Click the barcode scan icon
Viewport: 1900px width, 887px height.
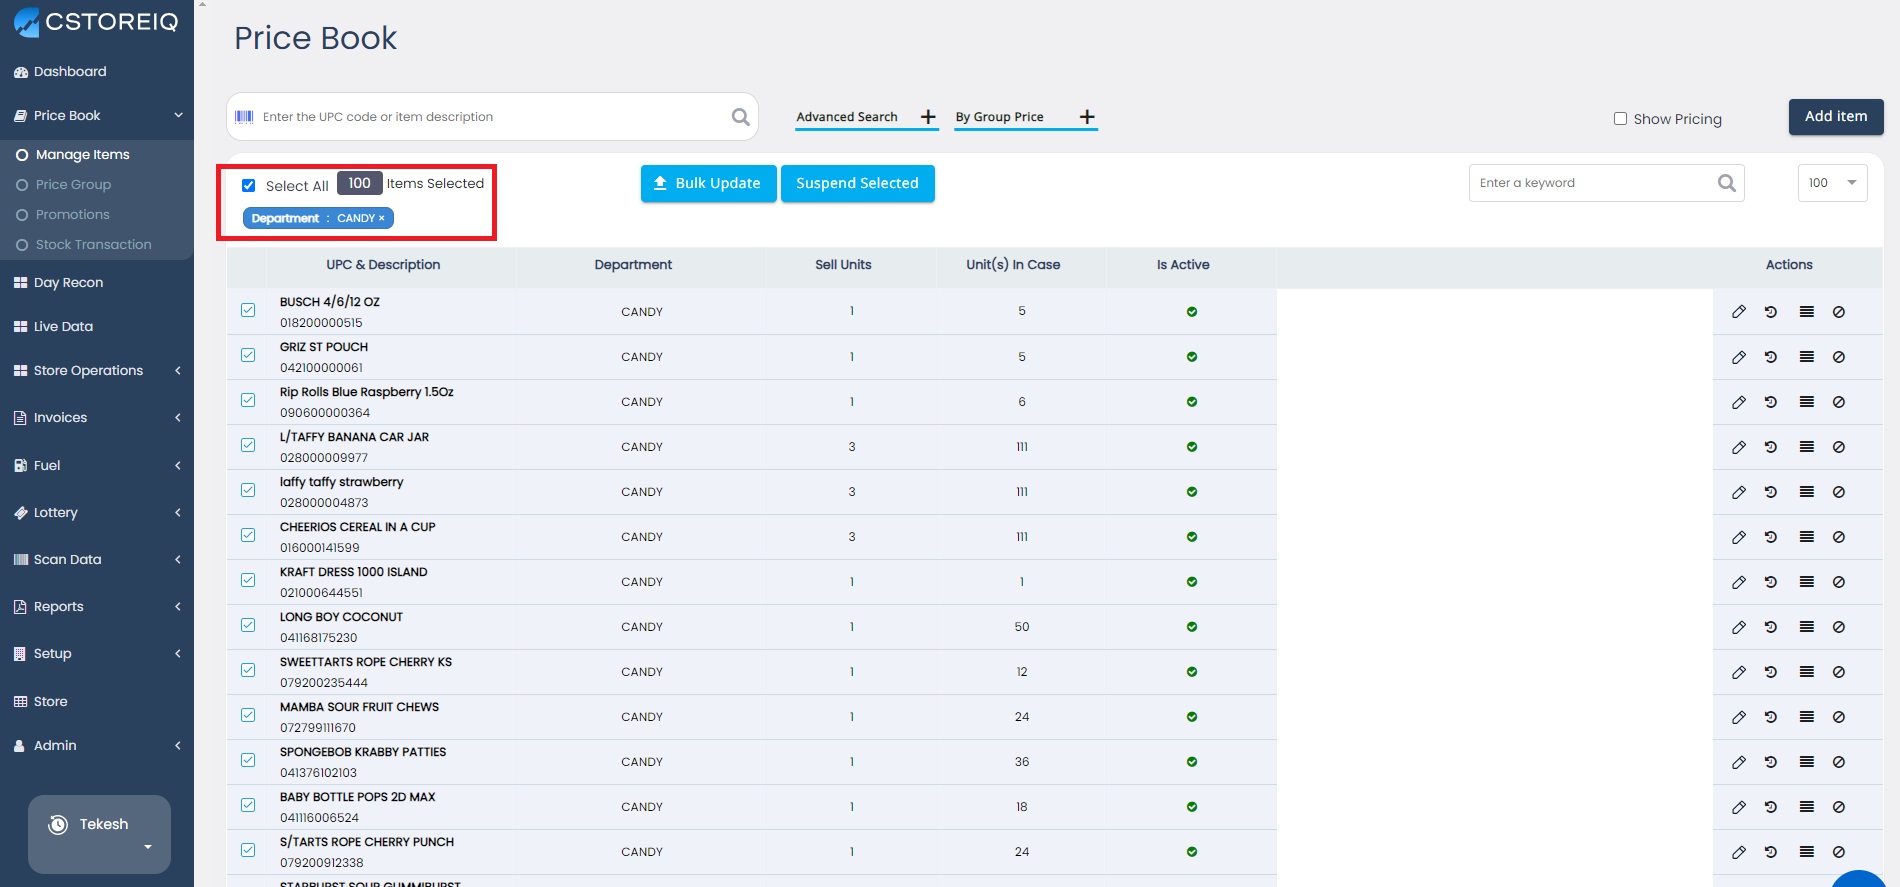click(244, 117)
